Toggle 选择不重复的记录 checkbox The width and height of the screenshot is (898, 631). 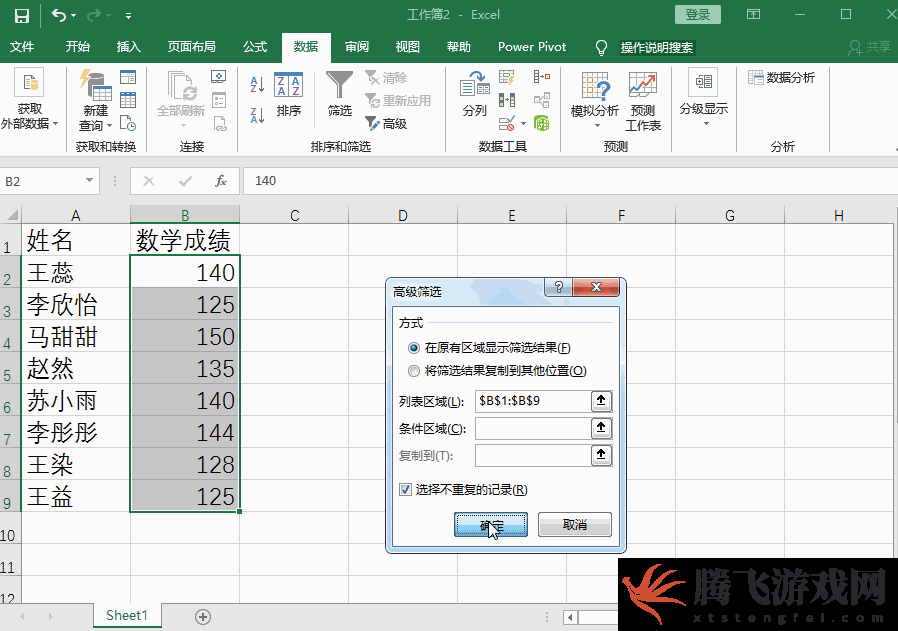[405, 490]
